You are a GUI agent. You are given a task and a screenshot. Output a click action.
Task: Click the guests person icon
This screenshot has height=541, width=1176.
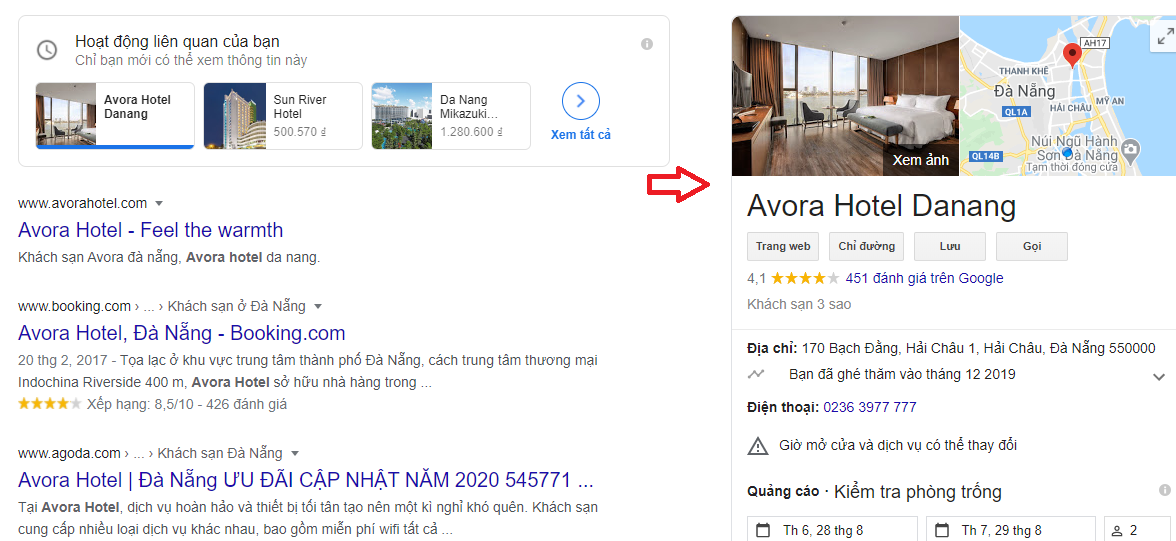coord(1117,531)
